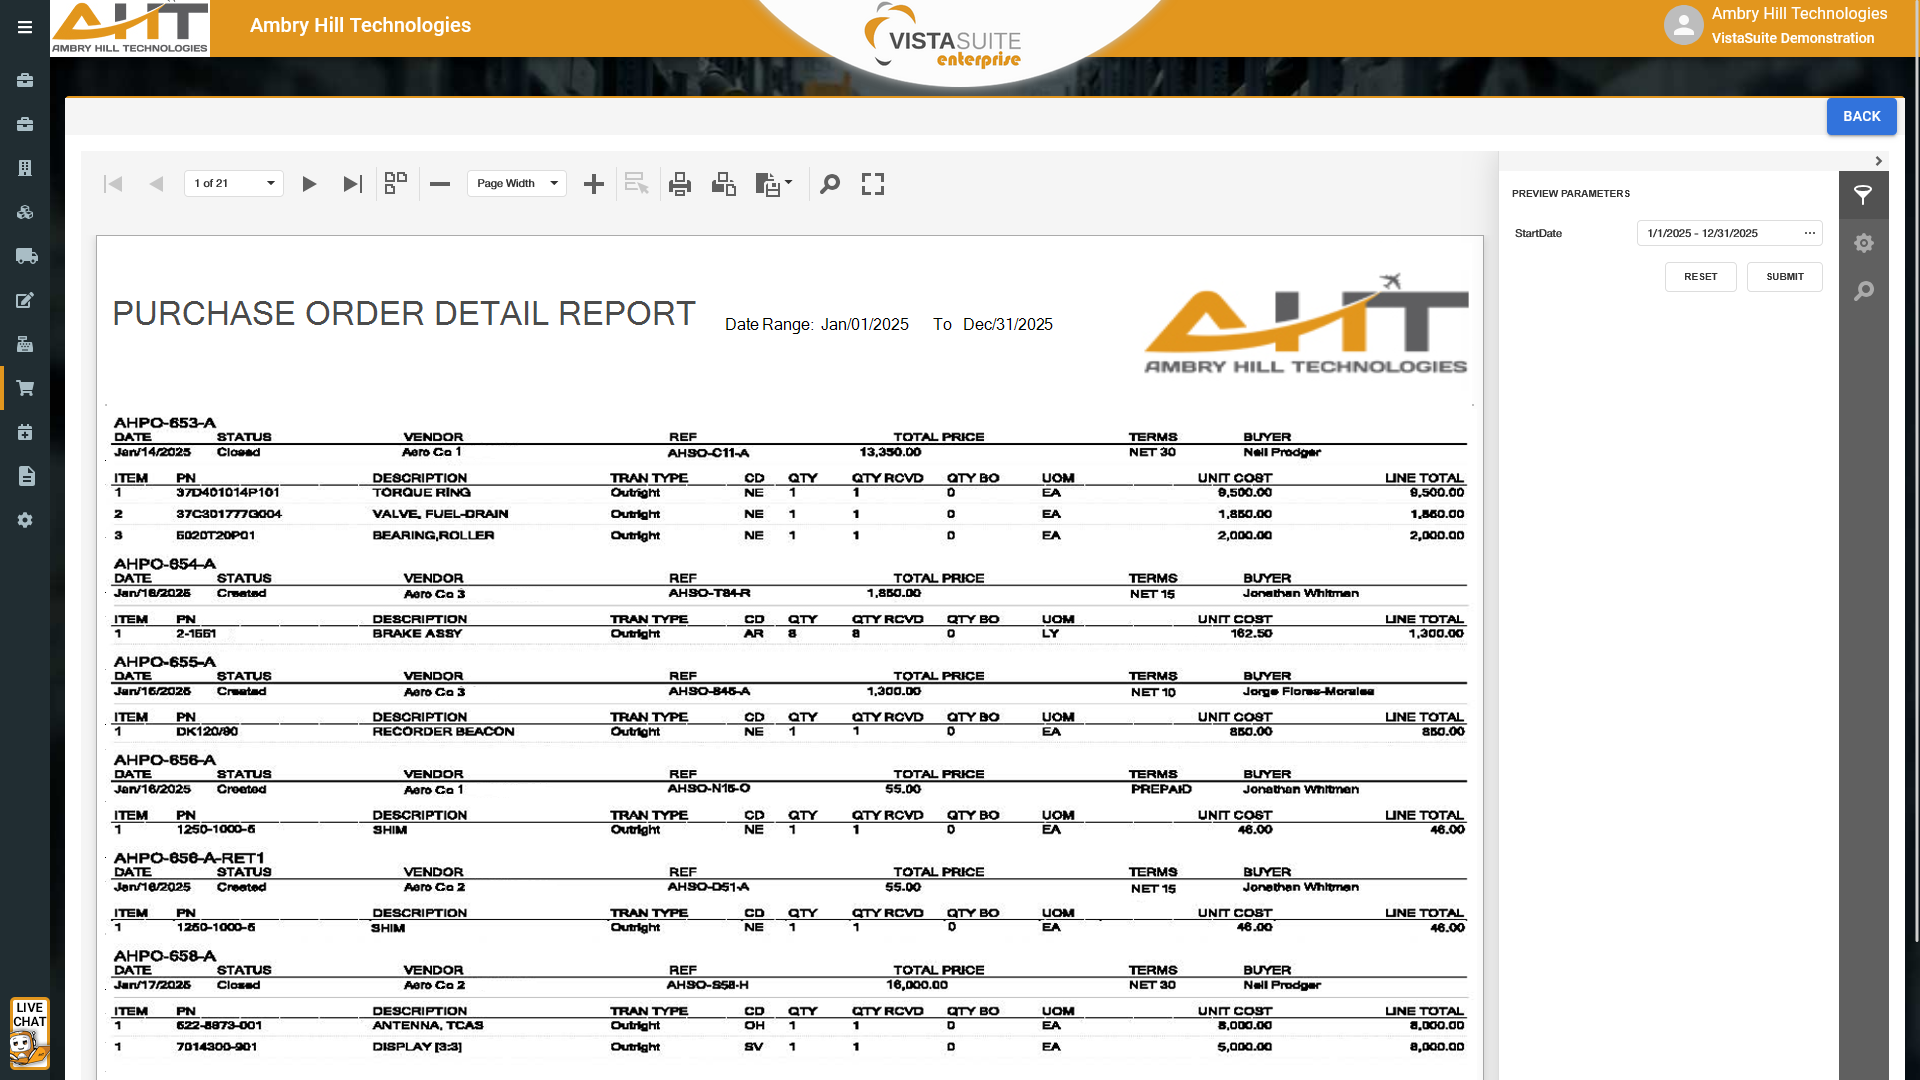Switch to the export settings gear tab

coord(1863,243)
